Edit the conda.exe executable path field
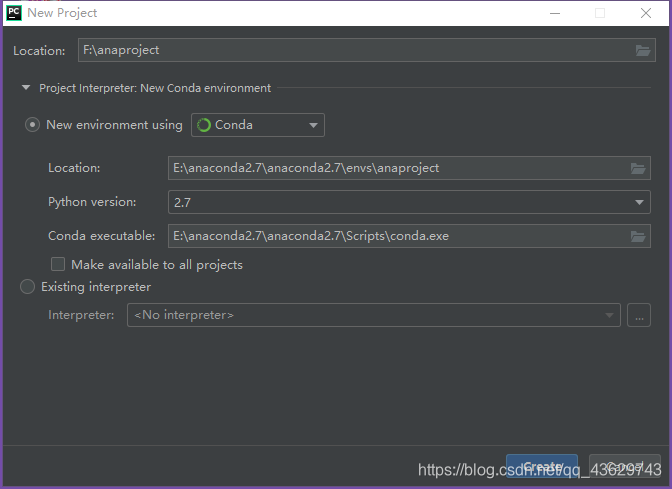 pos(409,236)
